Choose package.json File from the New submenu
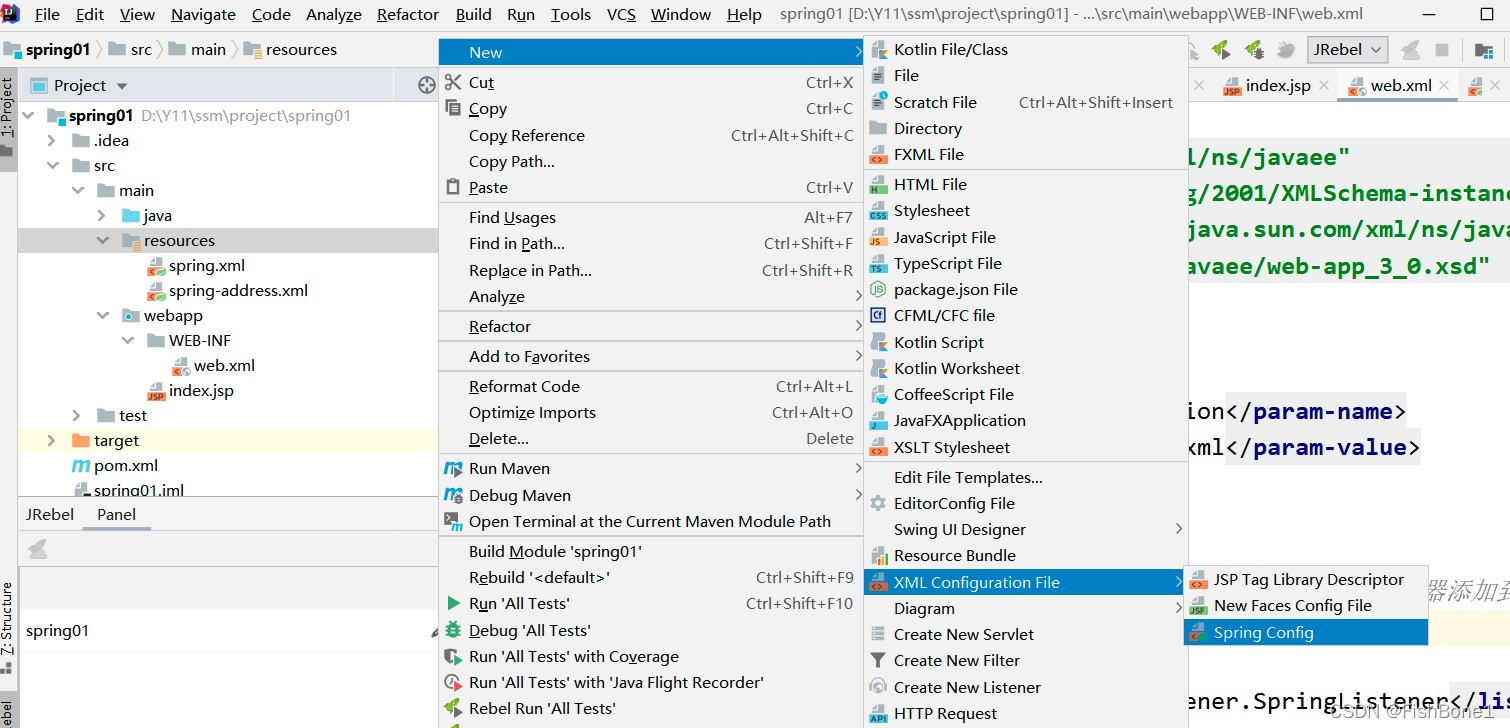The width and height of the screenshot is (1510, 728). 1025,290
